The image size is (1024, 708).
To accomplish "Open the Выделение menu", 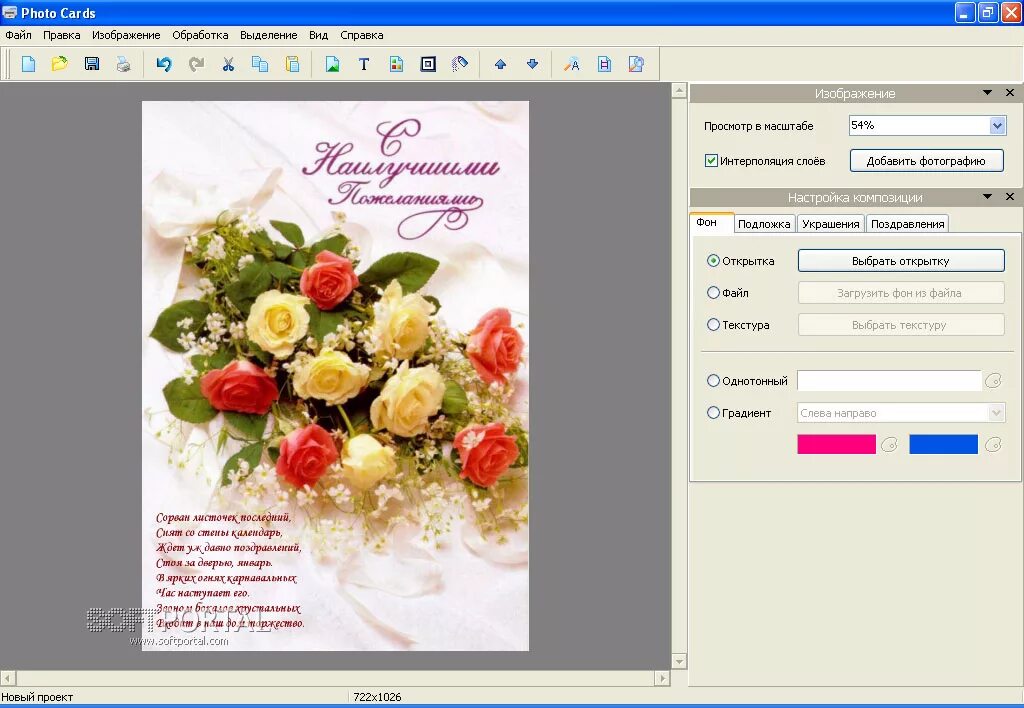I will point(268,35).
